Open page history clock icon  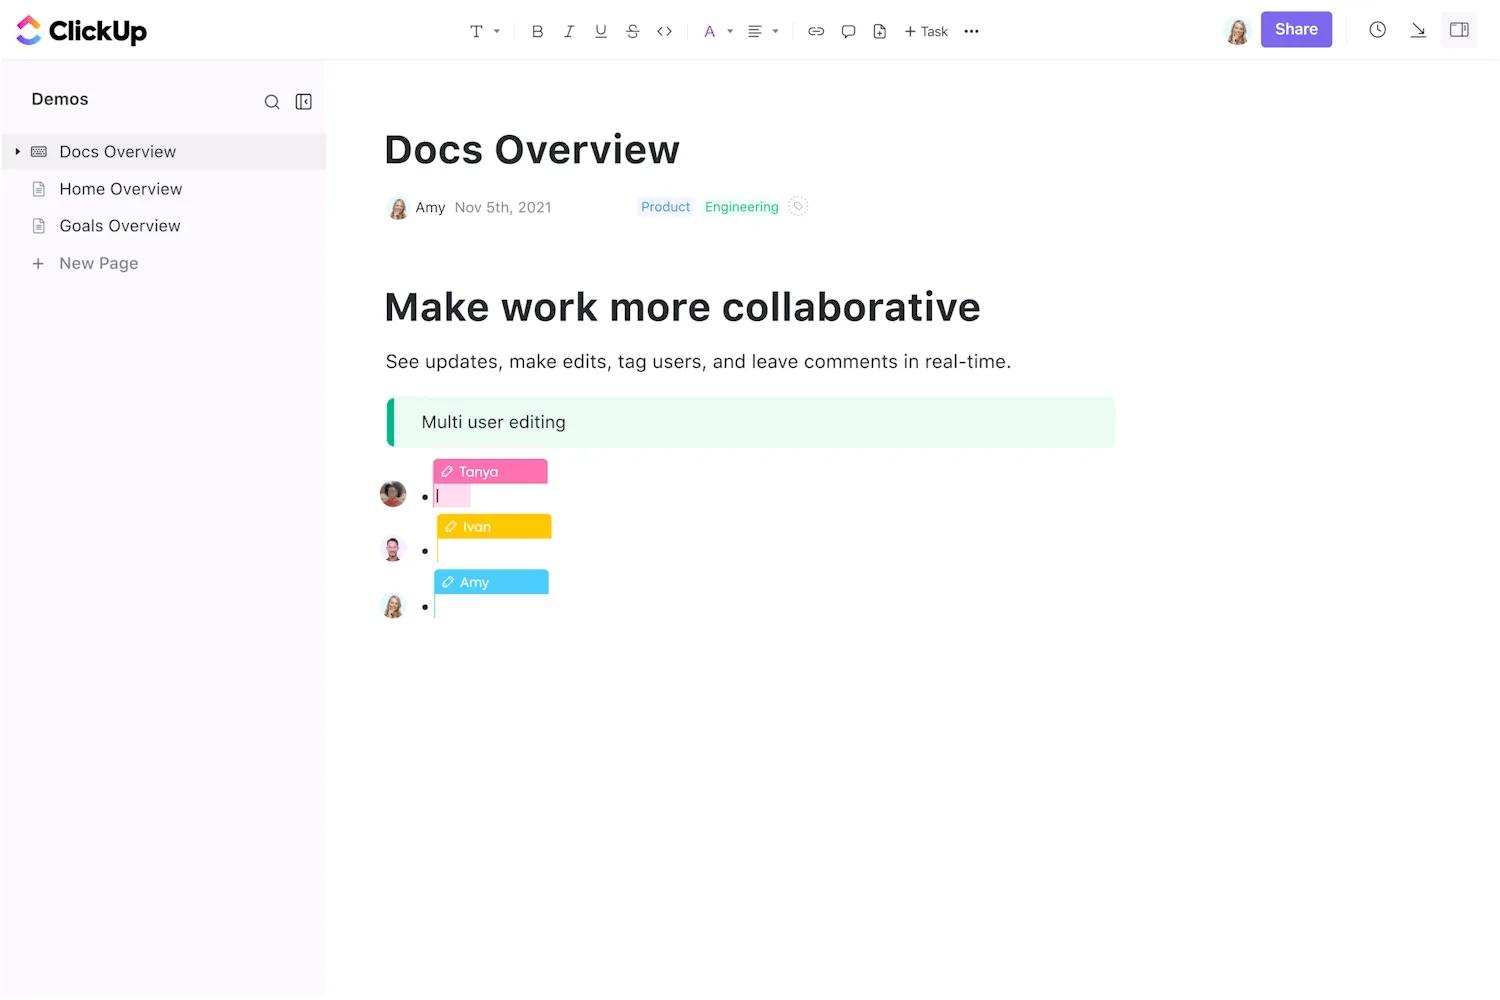click(x=1378, y=30)
